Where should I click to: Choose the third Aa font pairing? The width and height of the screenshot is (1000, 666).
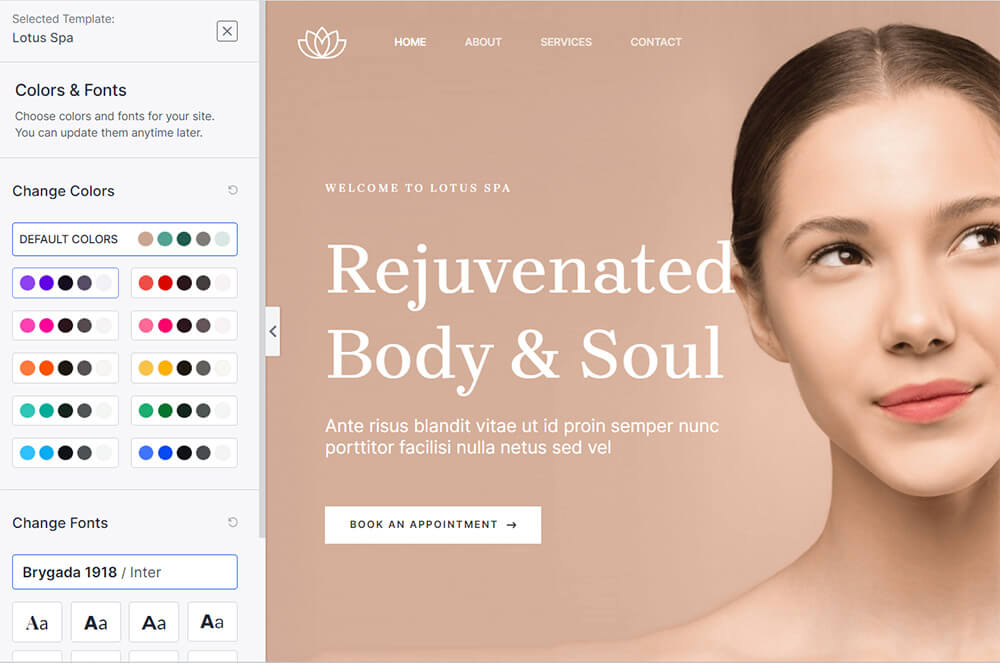tap(154, 622)
